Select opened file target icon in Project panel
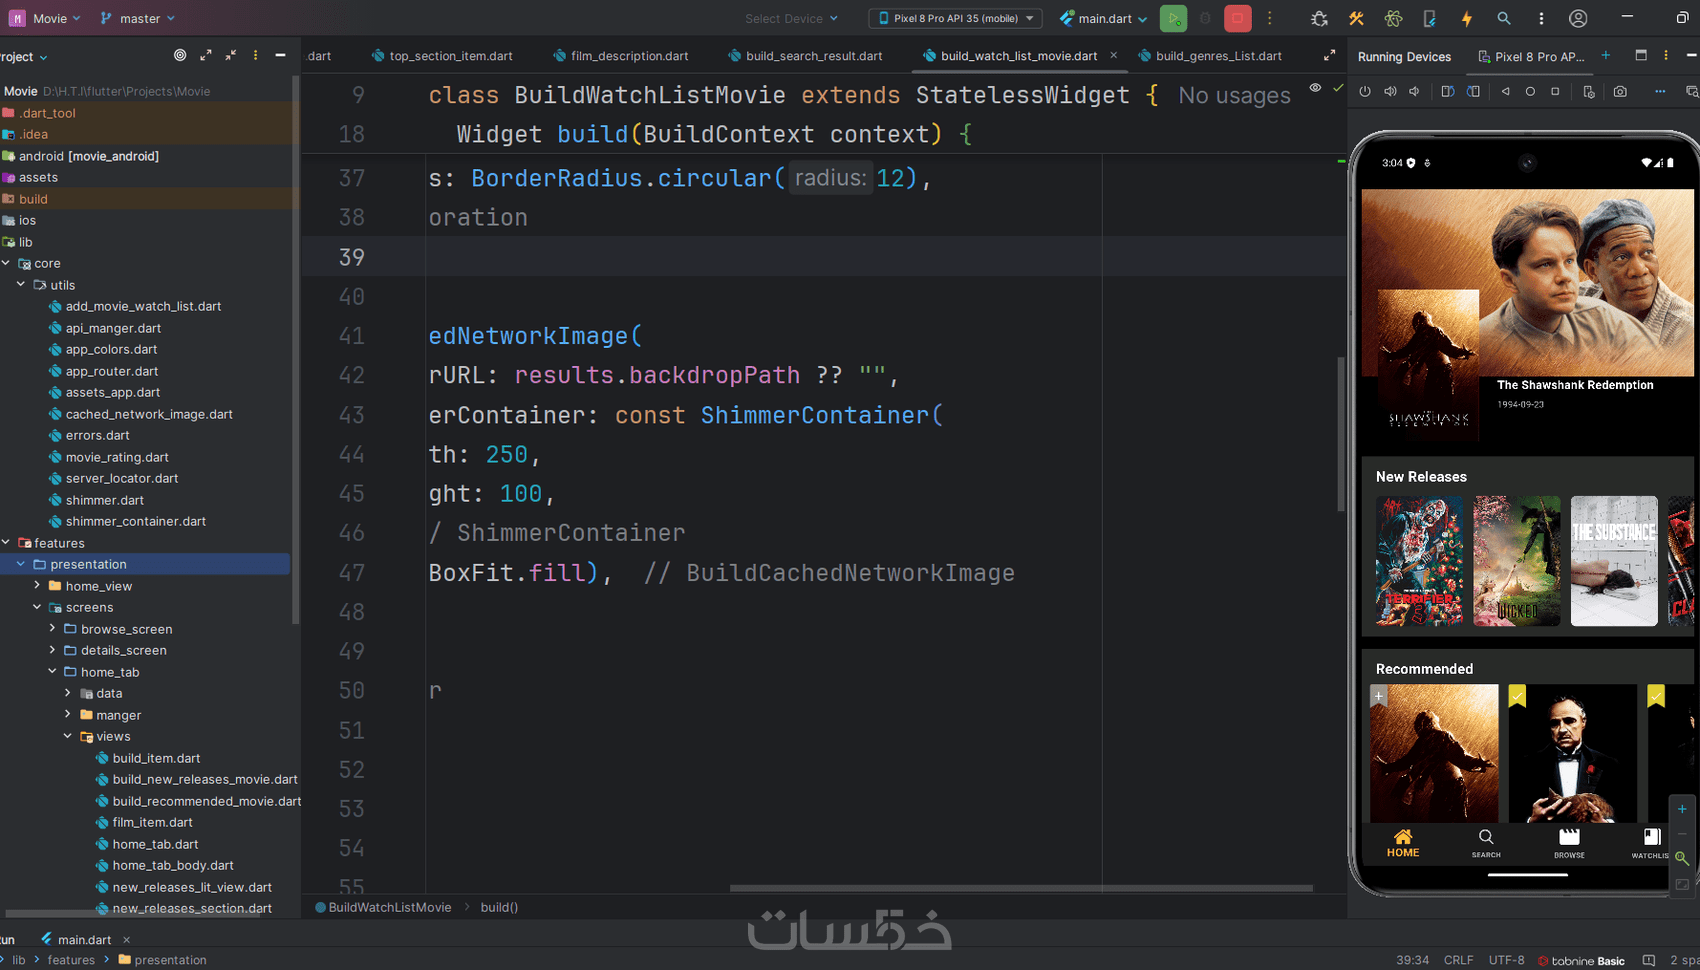The width and height of the screenshot is (1700, 970). tap(180, 55)
